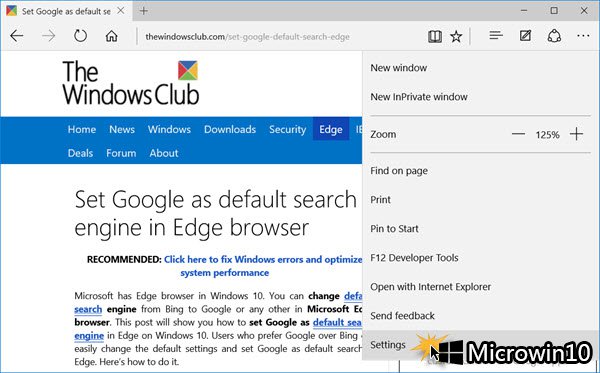600x373 pixels.
Task: Open a new tab with plus
Action: pyautogui.click(x=144, y=11)
